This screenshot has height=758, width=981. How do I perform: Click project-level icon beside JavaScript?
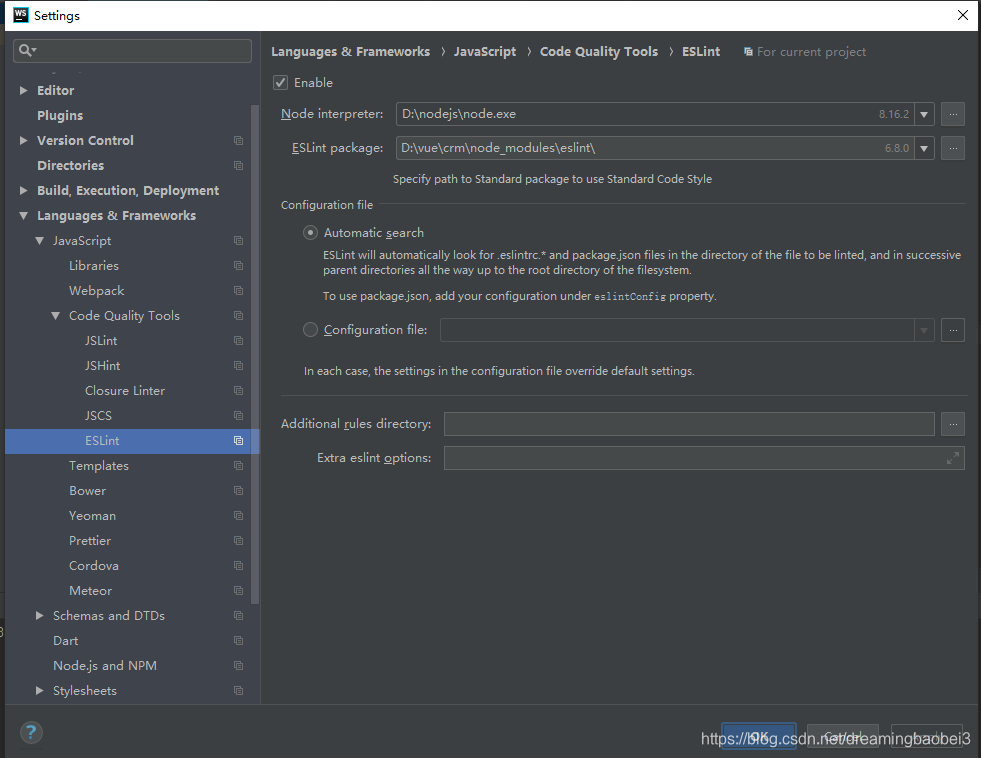pos(238,240)
